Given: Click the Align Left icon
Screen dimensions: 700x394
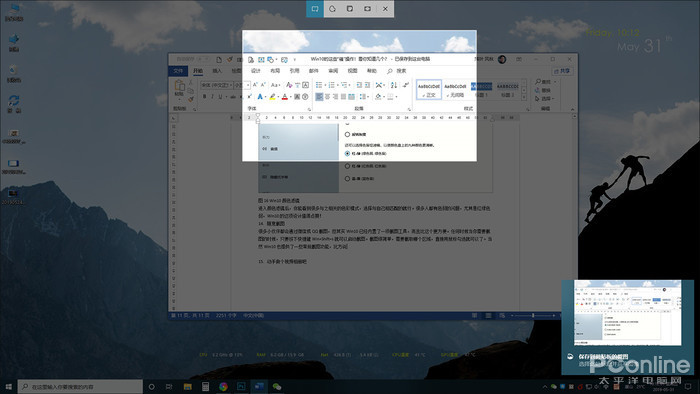Looking at the screenshot, I should (319, 96).
